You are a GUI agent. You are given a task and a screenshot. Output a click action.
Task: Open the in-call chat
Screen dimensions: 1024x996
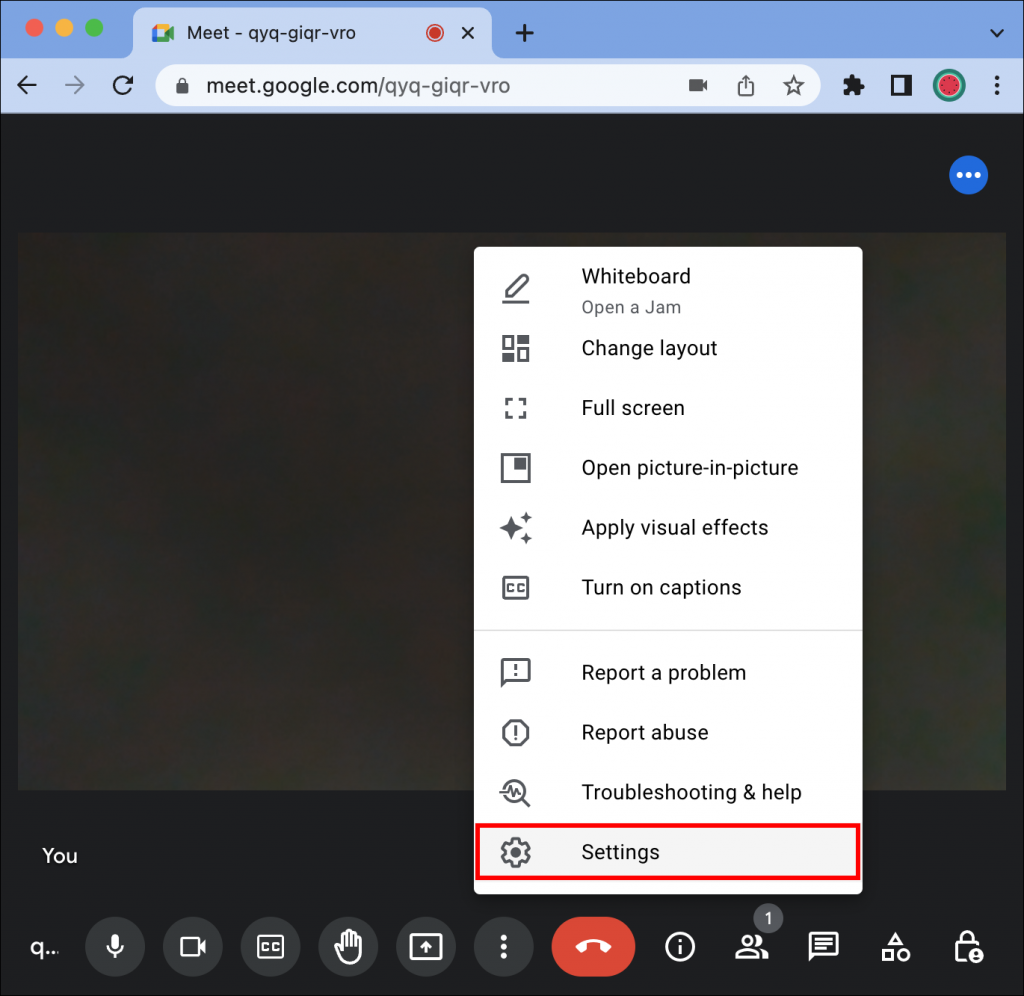tap(823, 947)
